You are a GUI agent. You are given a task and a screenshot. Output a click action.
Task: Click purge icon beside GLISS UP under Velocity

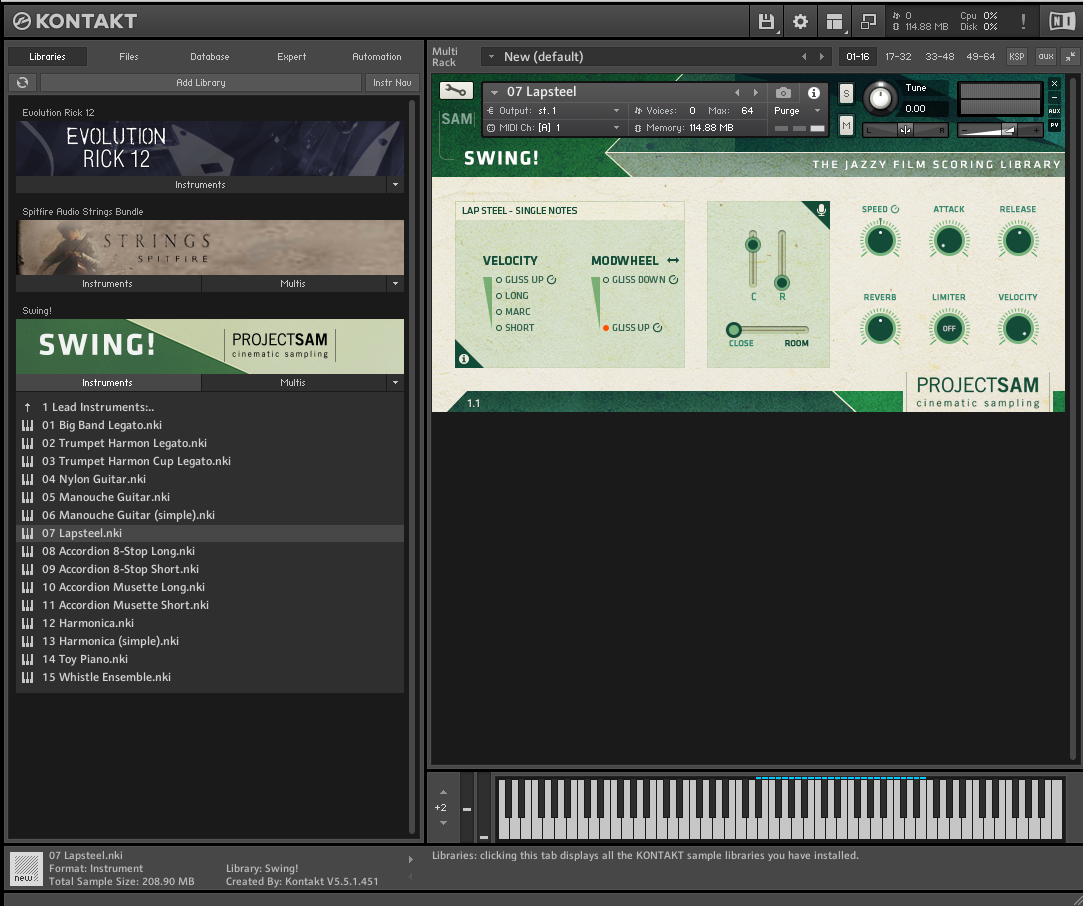[x=552, y=280]
